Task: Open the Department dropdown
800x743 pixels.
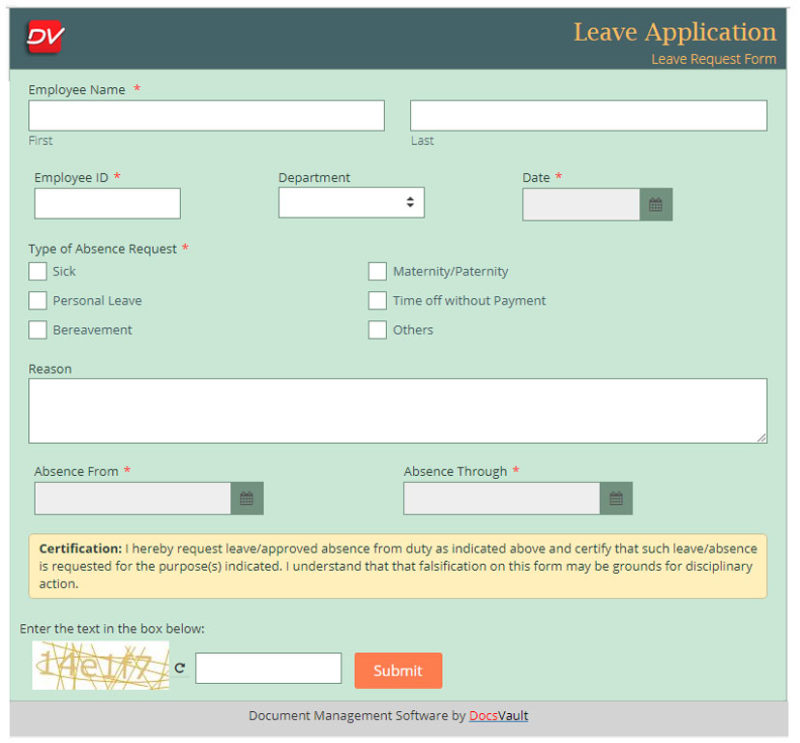Action: pyautogui.click(x=350, y=202)
